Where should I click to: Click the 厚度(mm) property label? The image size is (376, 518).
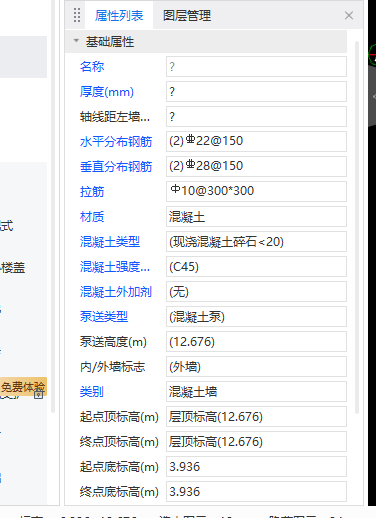(x=107, y=92)
